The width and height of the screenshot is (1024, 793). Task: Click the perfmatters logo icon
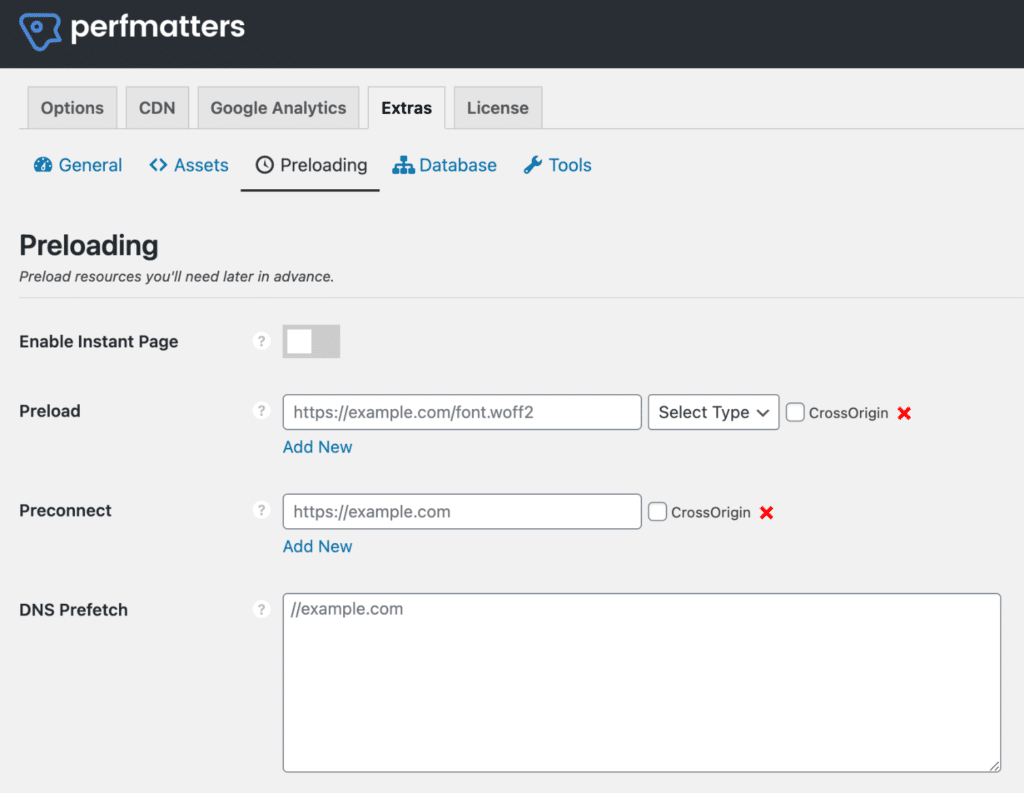tap(40, 30)
